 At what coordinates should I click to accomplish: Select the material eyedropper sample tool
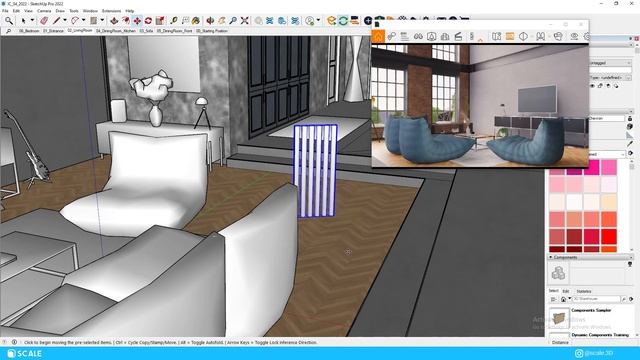coord(630,144)
